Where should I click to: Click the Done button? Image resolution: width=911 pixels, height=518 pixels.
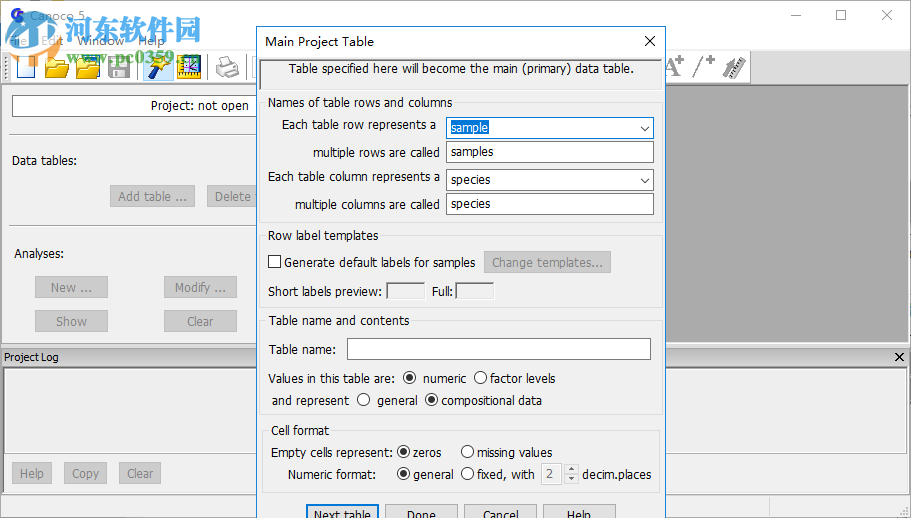[421, 514]
